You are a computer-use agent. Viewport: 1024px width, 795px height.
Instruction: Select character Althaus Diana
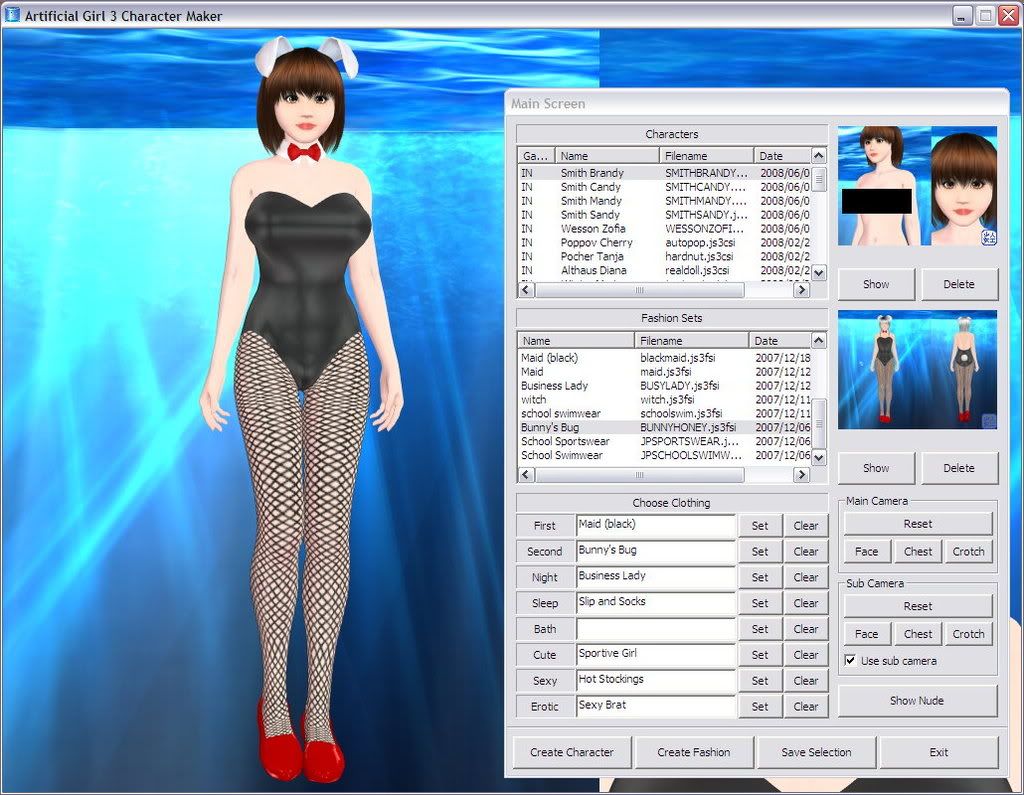(x=665, y=270)
